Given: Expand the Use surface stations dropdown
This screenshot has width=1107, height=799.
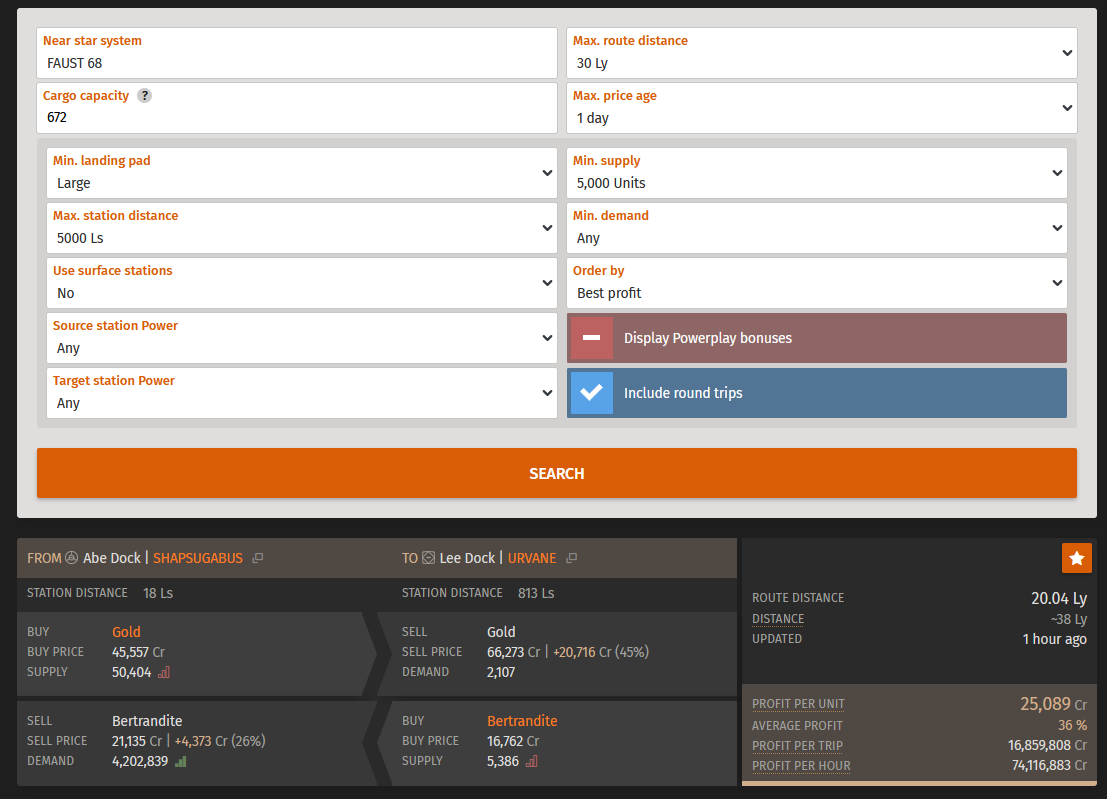Looking at the screenshot, I should (302, 283).
